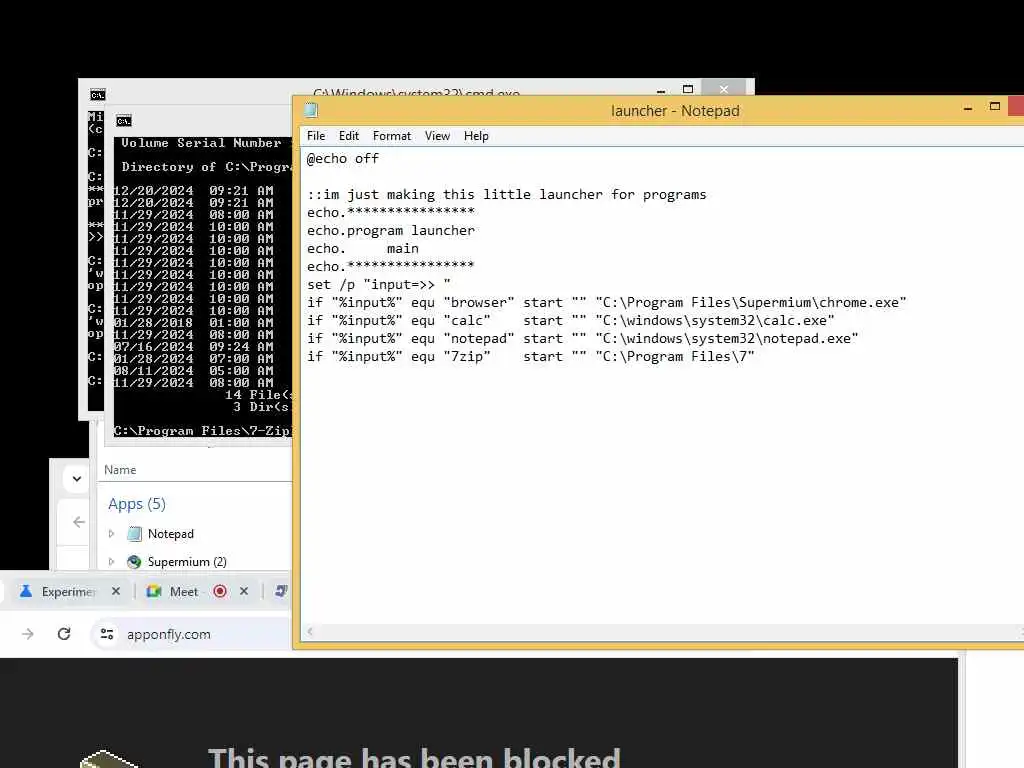Click the 'set /p "input=>> "' line
The width and height of the screenshot is (1024, 768).
379,285
